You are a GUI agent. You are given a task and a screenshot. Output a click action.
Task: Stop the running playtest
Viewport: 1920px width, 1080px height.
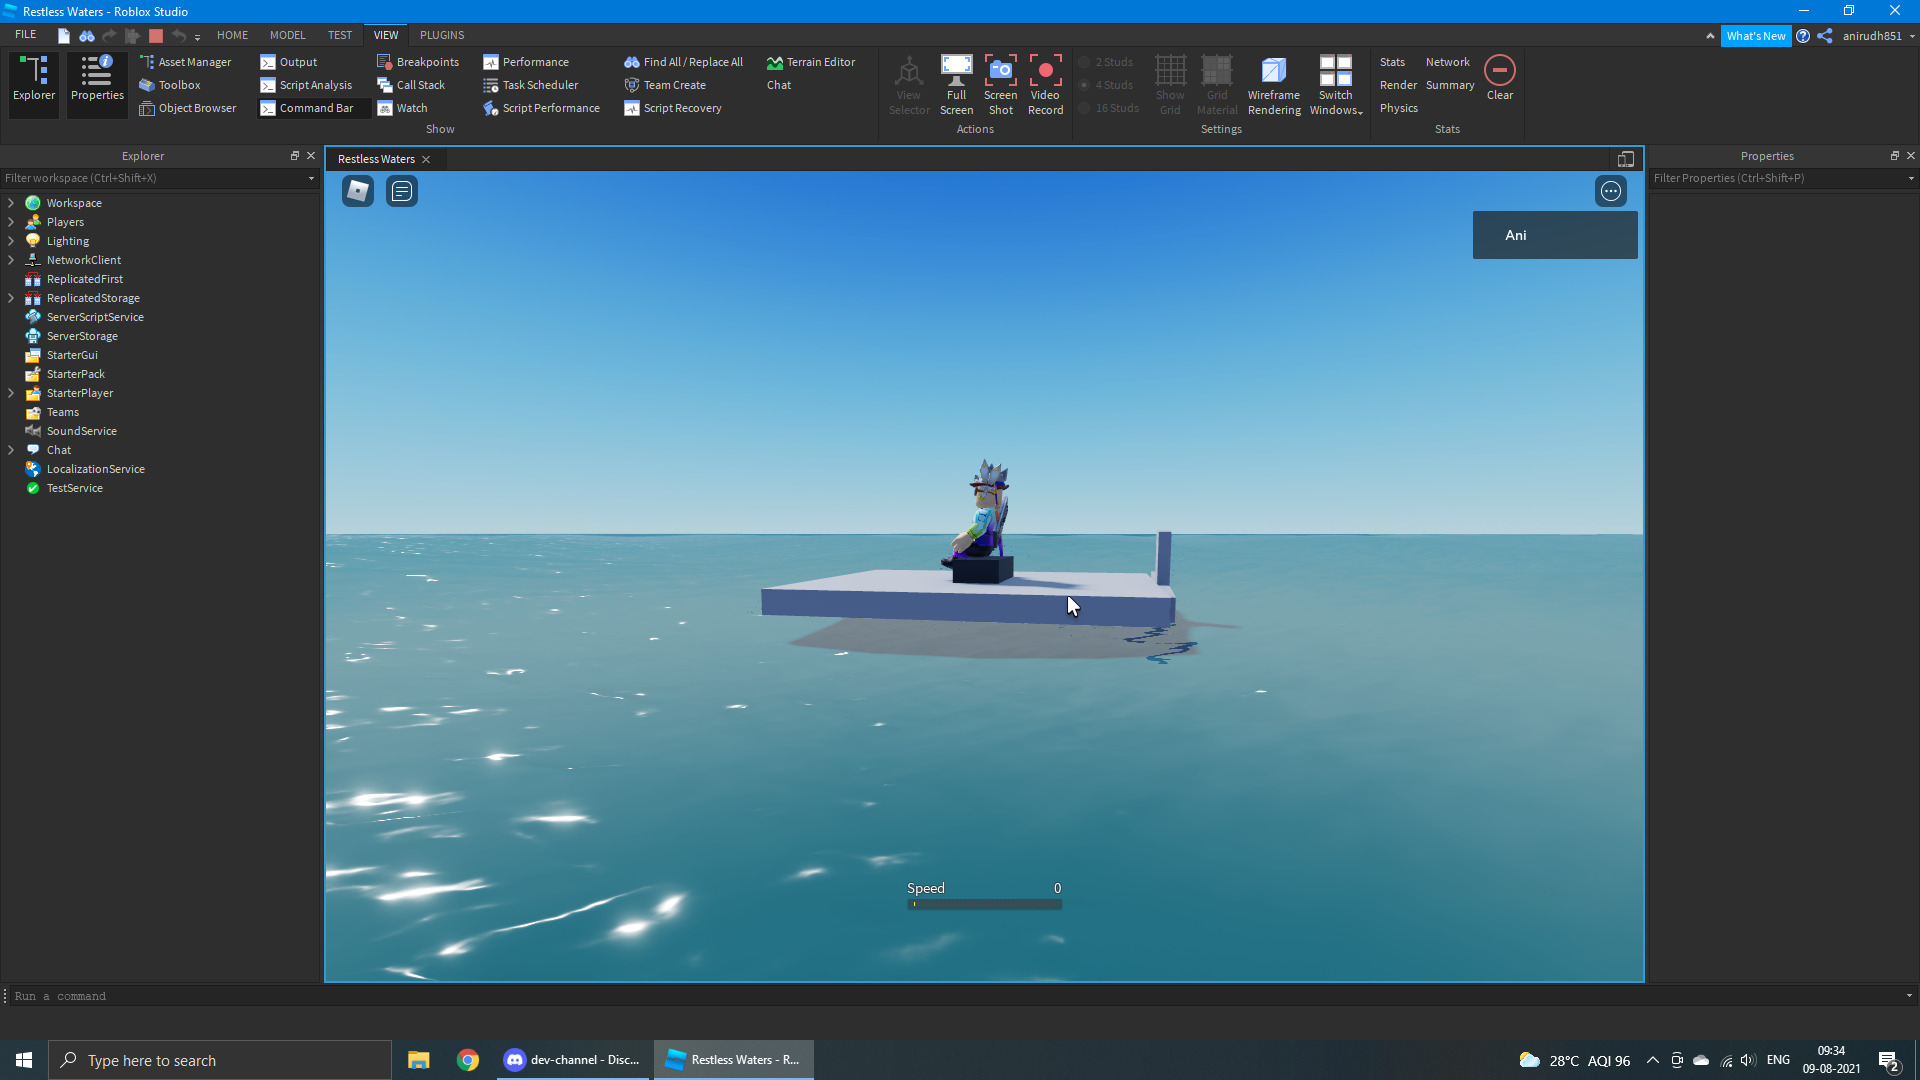pyautogui.click(x=156, y=36)
